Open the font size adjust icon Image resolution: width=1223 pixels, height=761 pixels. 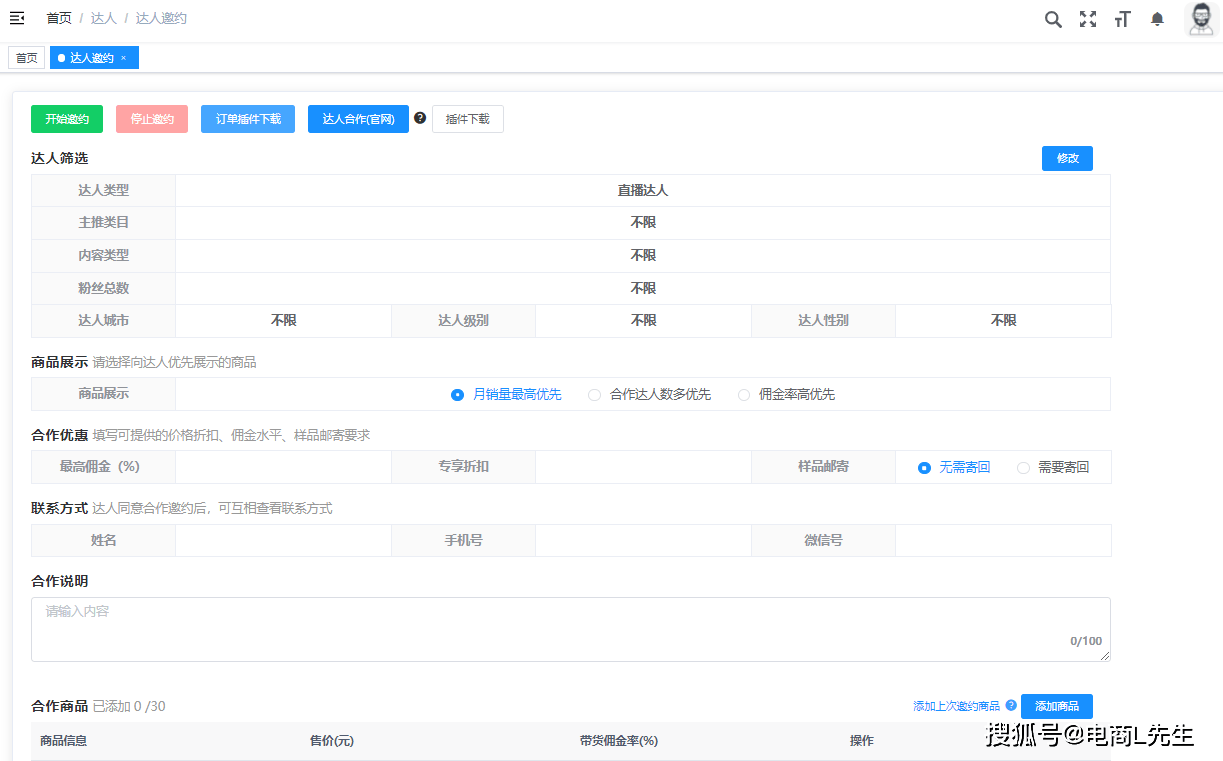point(1122,19)
